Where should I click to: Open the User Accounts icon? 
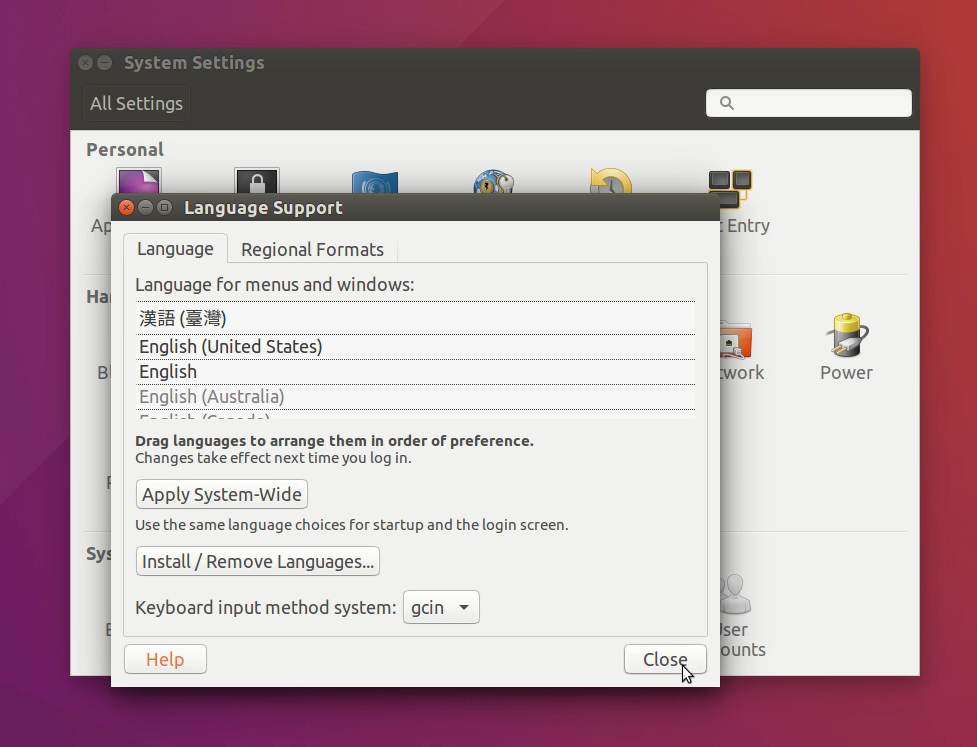tap(736, 594)
